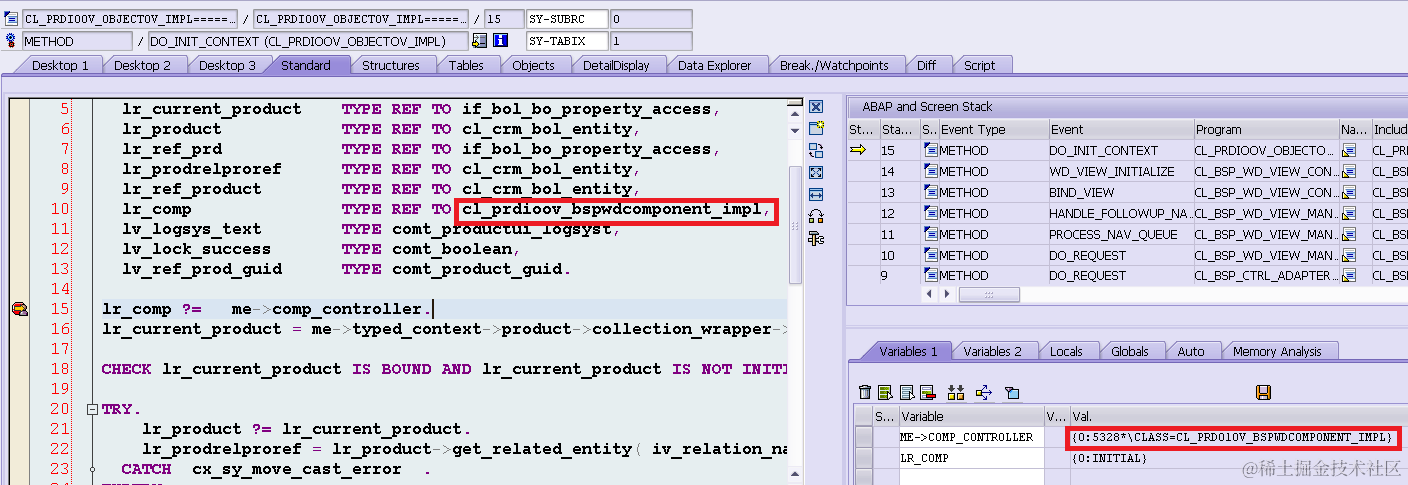Click the orange save icon in variables panel
This screenshot has width=1408, height=485.
[x=1263, y=392]
